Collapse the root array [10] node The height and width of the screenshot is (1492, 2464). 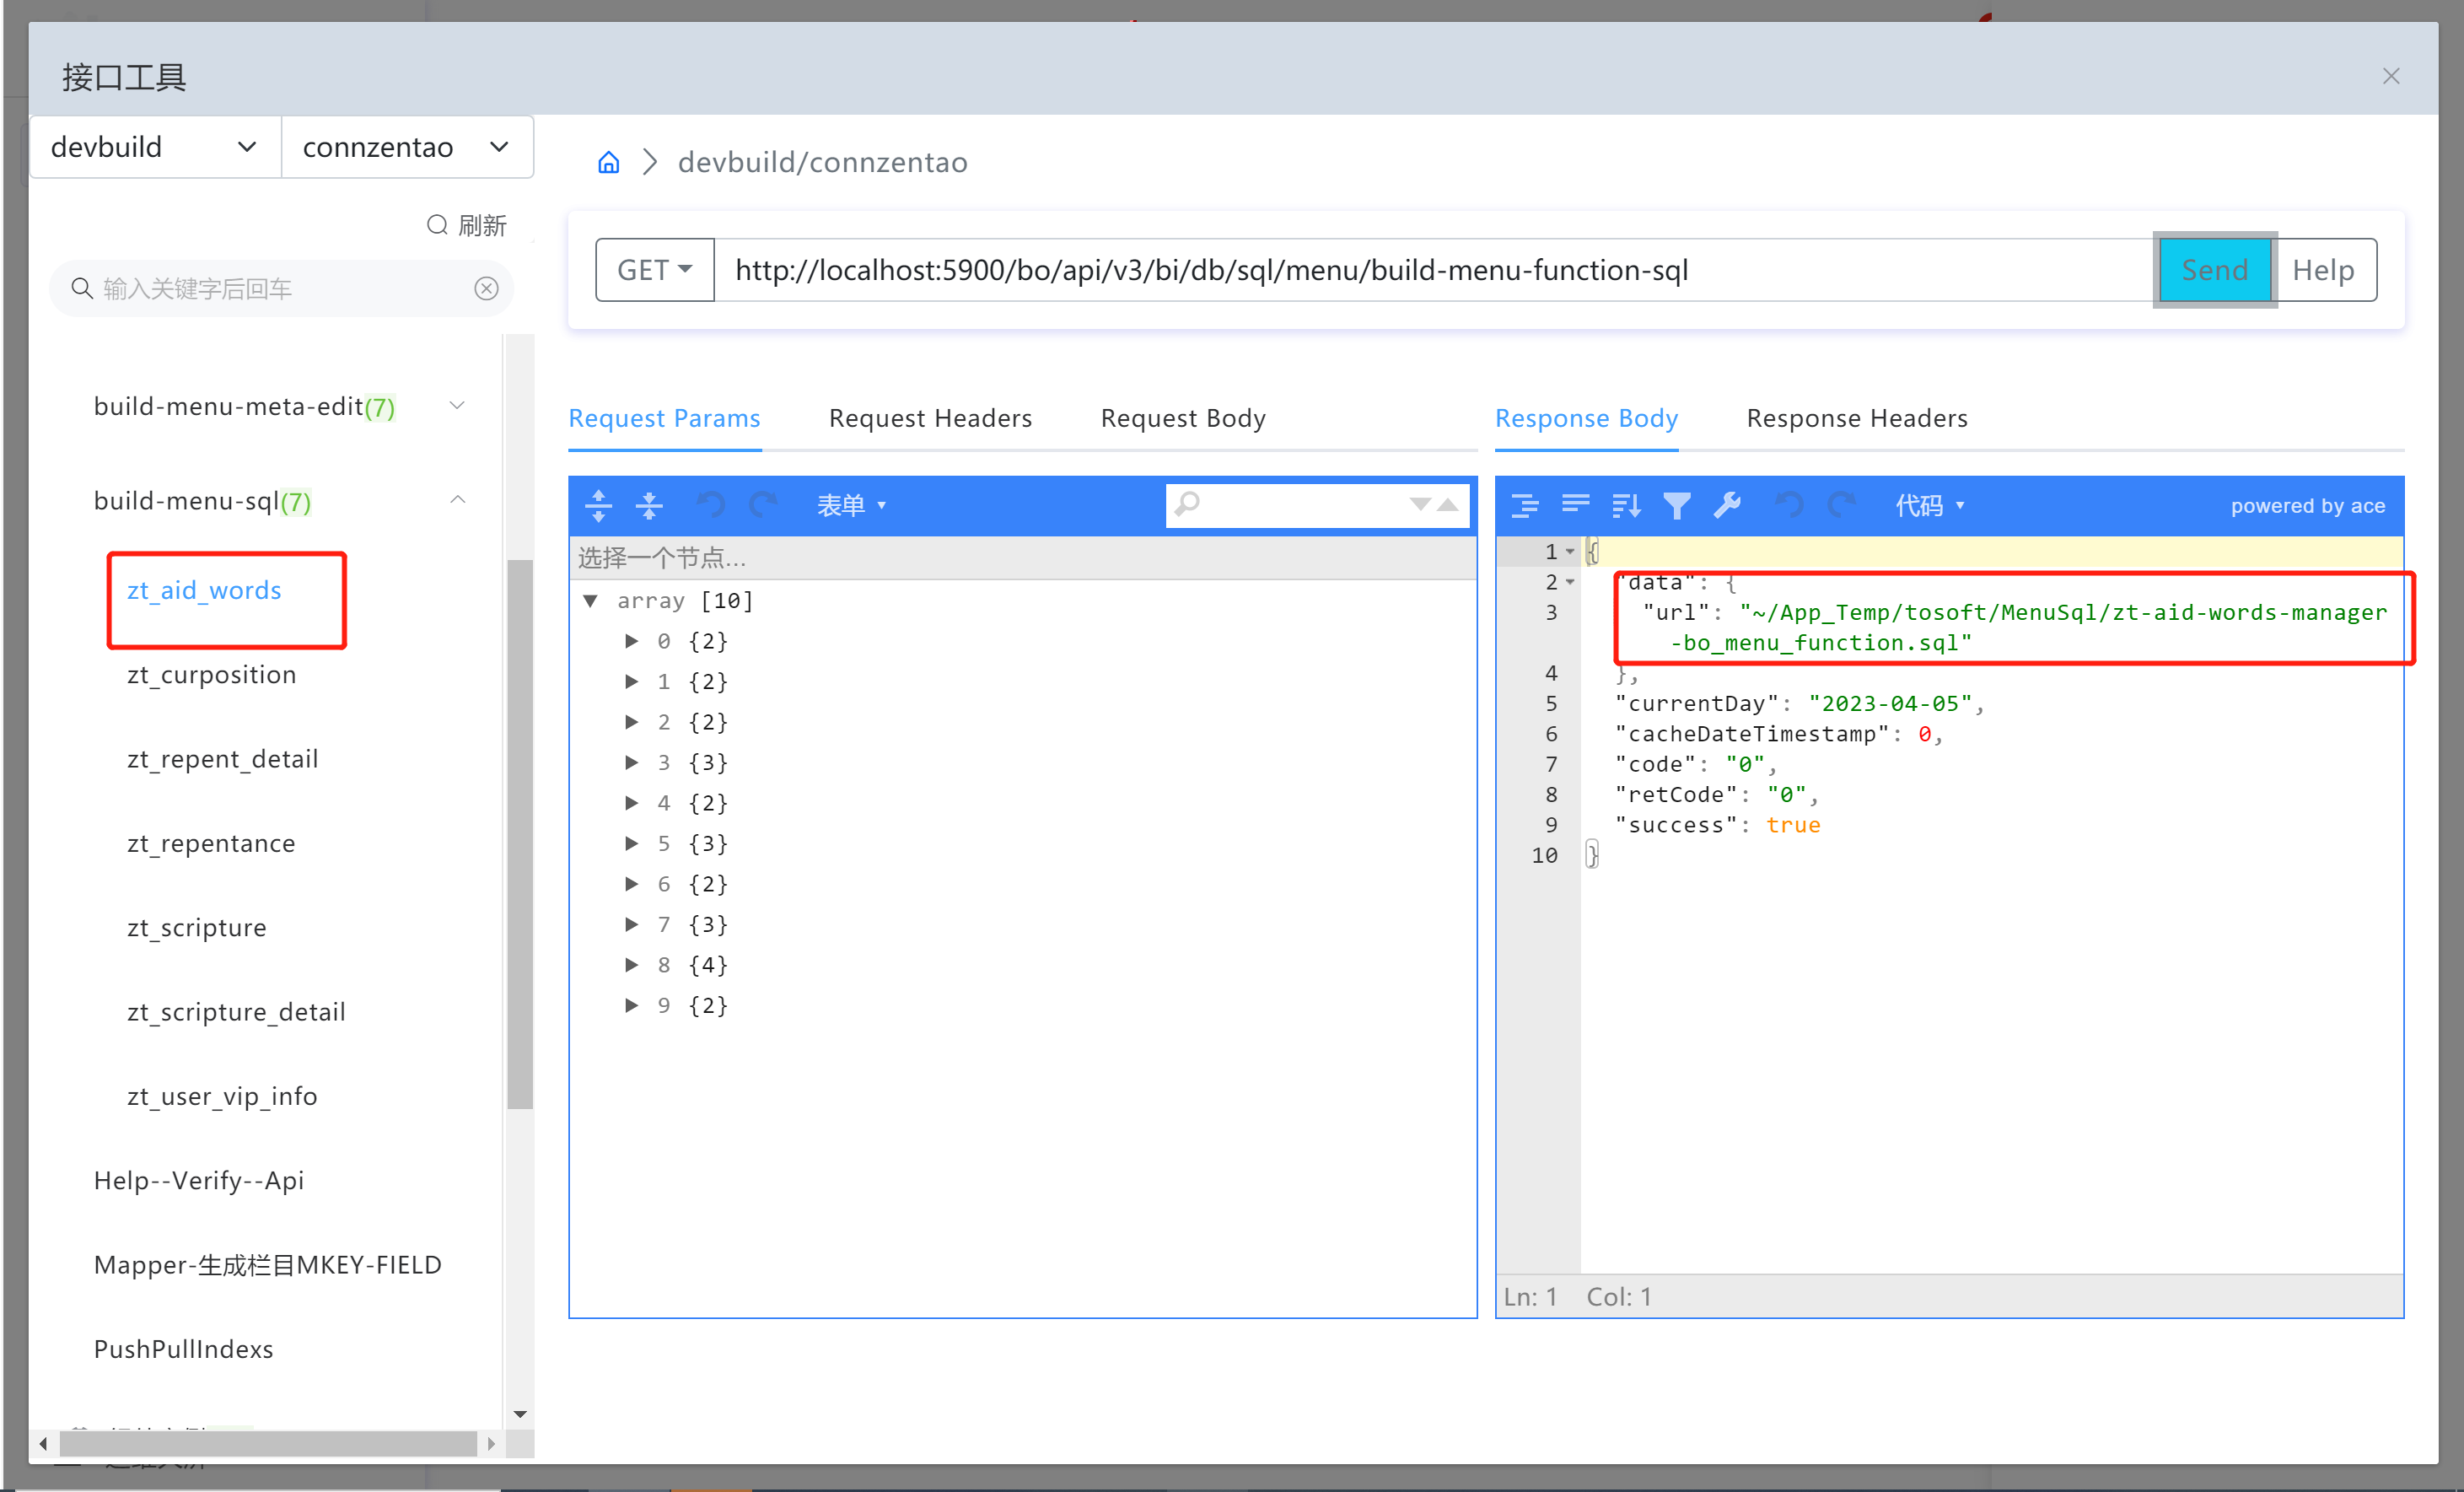point(590,600)
